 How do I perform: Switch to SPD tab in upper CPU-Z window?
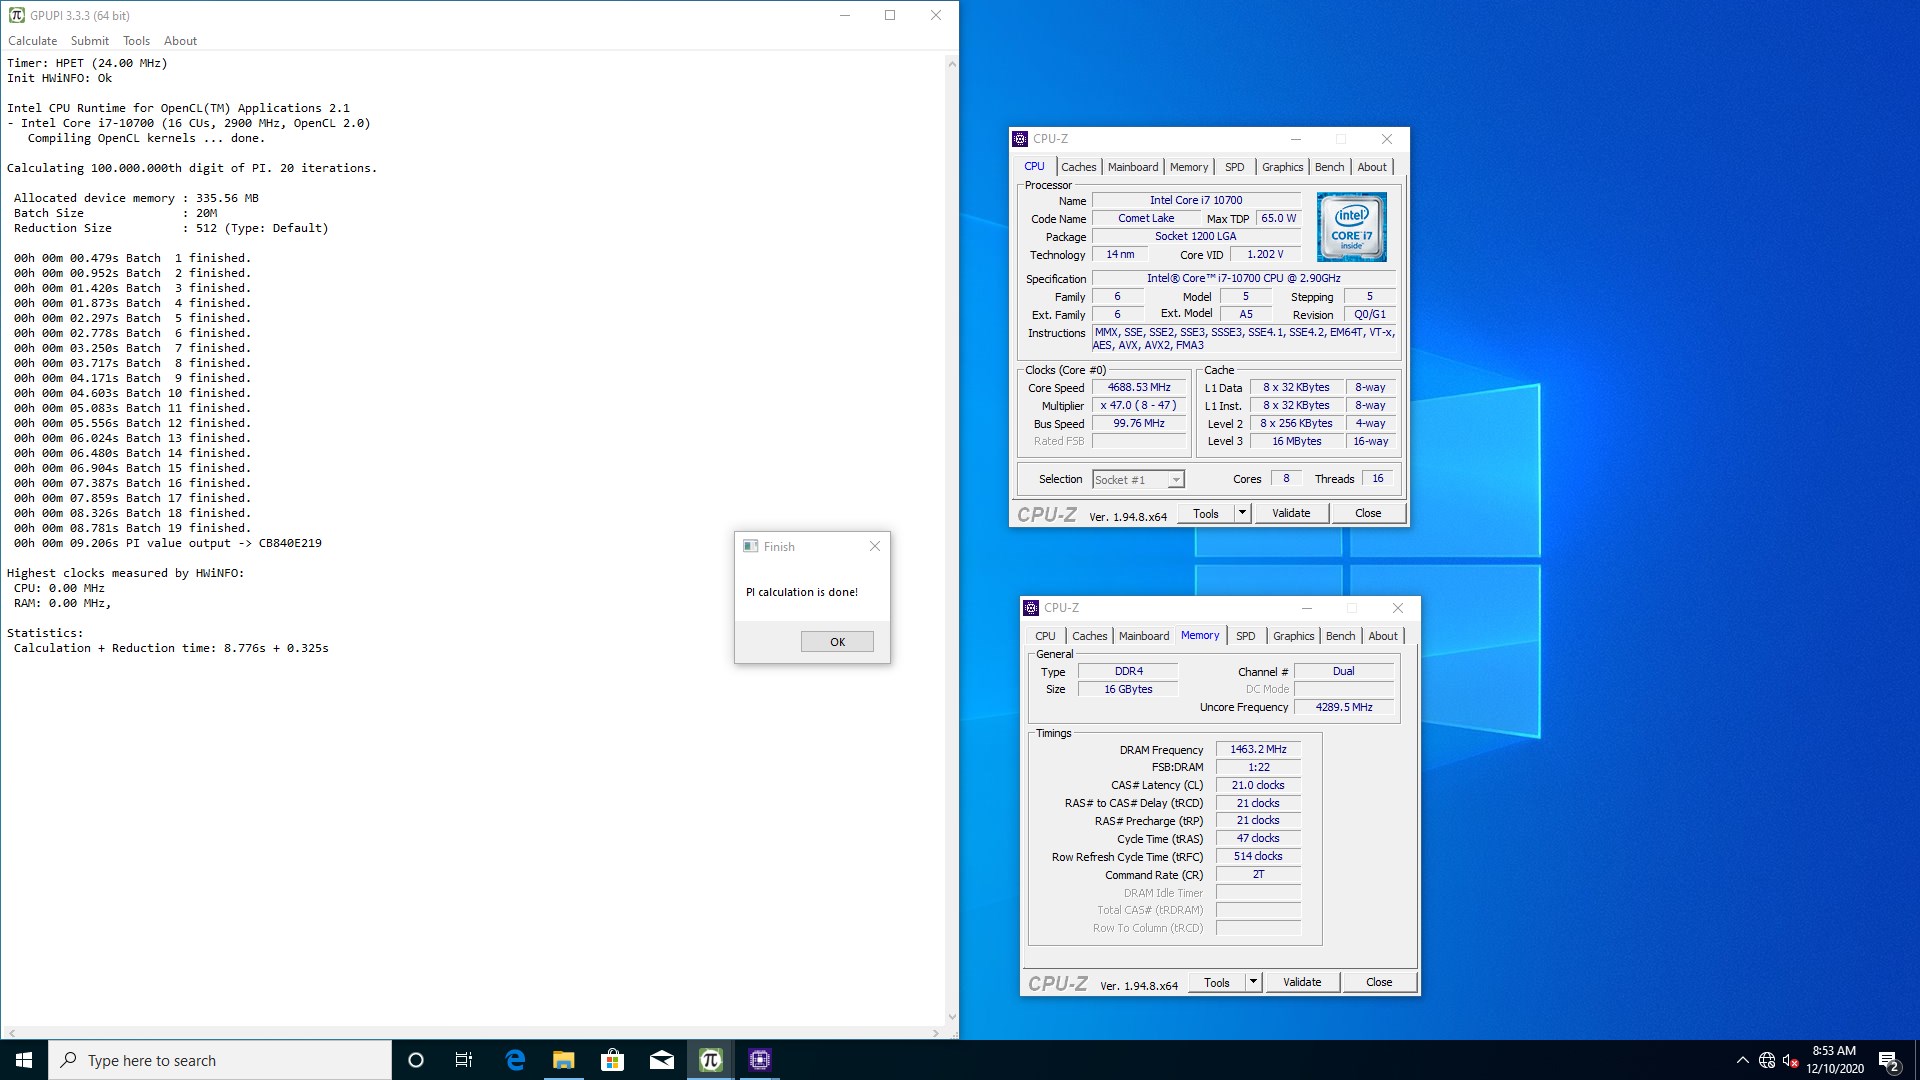click(x=1235, y=167)
